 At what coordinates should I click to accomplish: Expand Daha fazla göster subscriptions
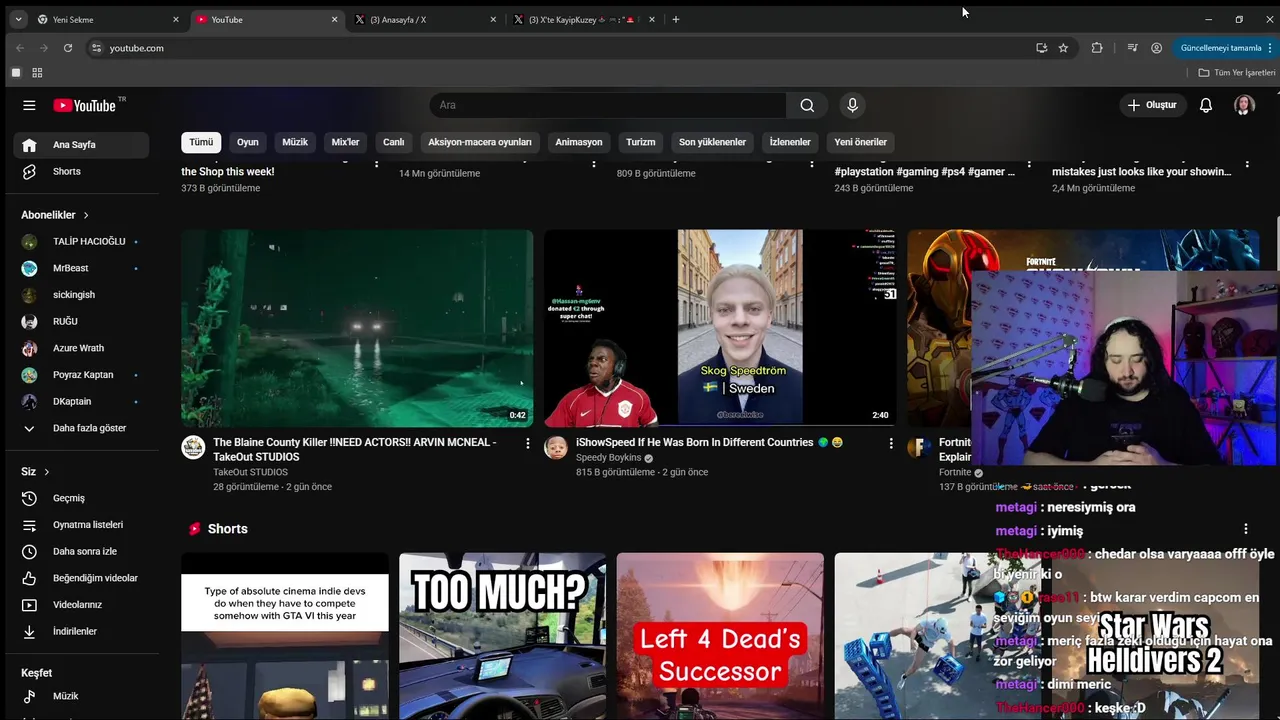pyautogui.click(x=81, y=428)
